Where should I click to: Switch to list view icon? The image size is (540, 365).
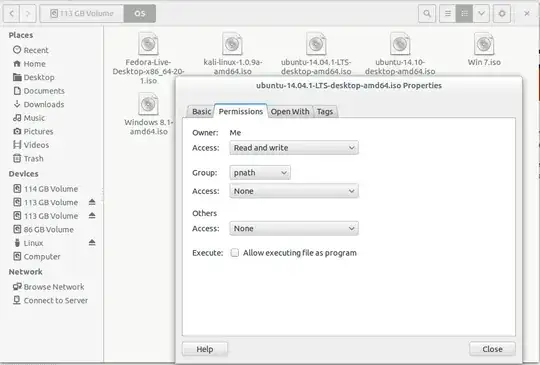pos(447,14)
